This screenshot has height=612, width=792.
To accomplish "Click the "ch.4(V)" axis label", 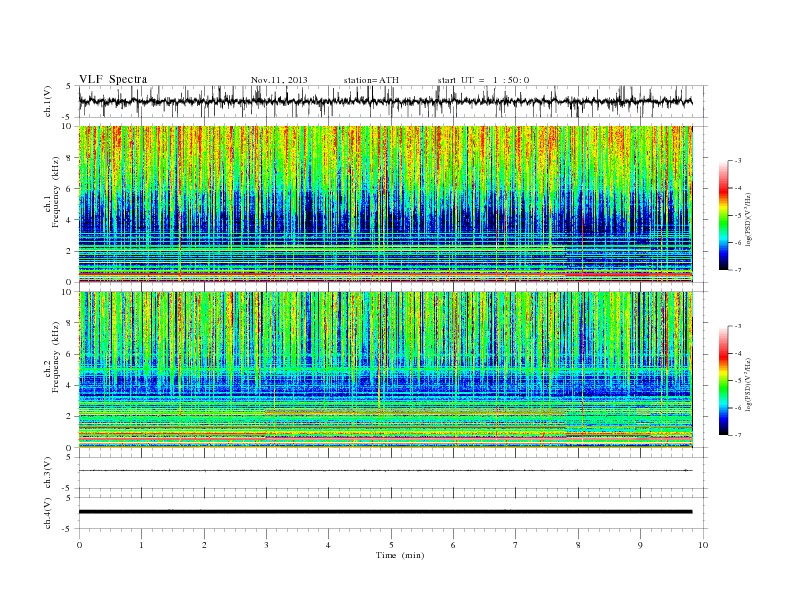I will [48, 513].
